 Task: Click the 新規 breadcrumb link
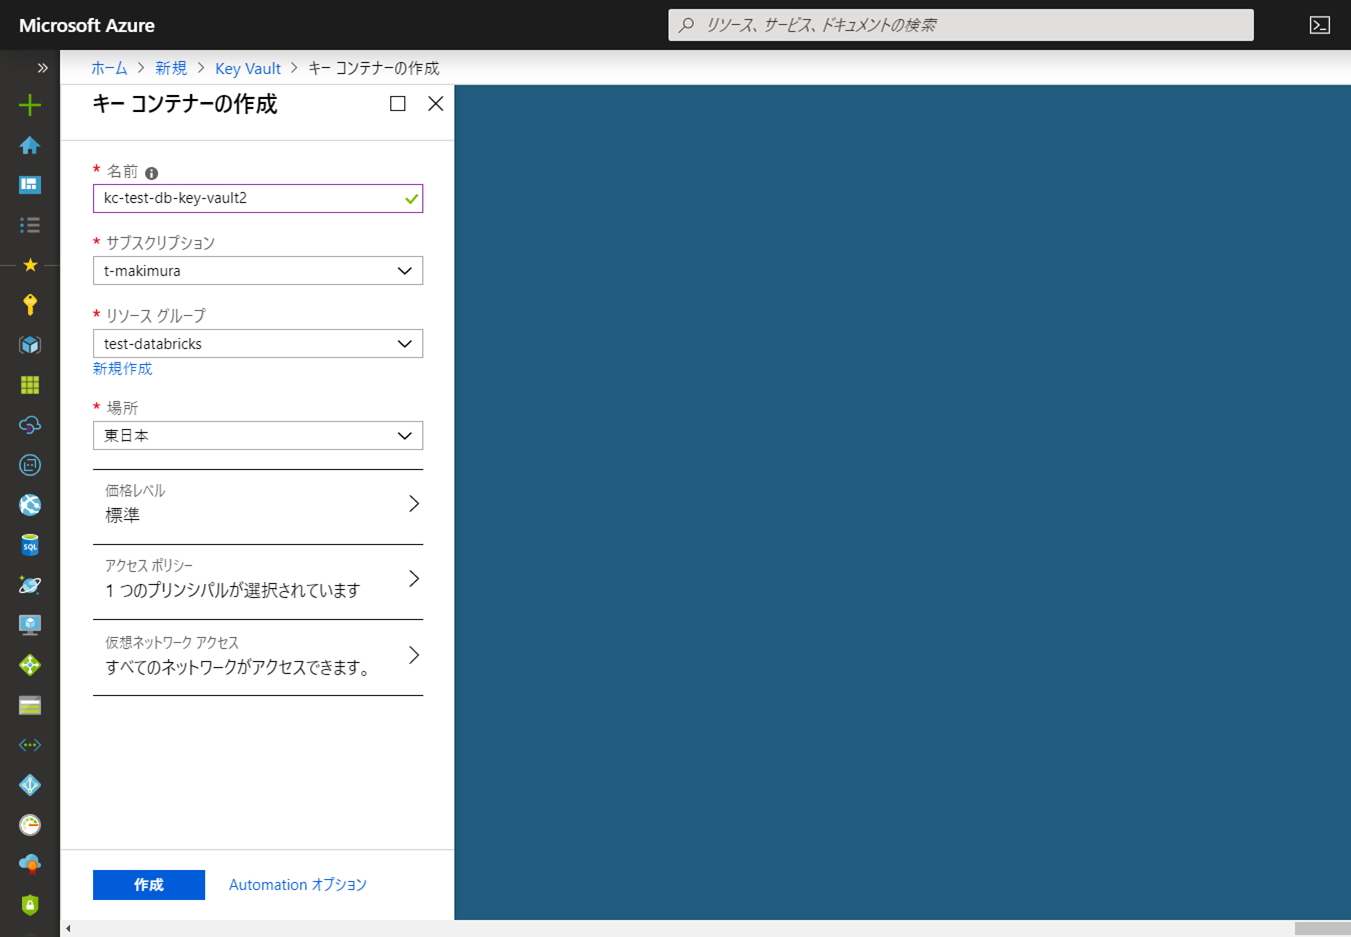(x=171, y=68)
